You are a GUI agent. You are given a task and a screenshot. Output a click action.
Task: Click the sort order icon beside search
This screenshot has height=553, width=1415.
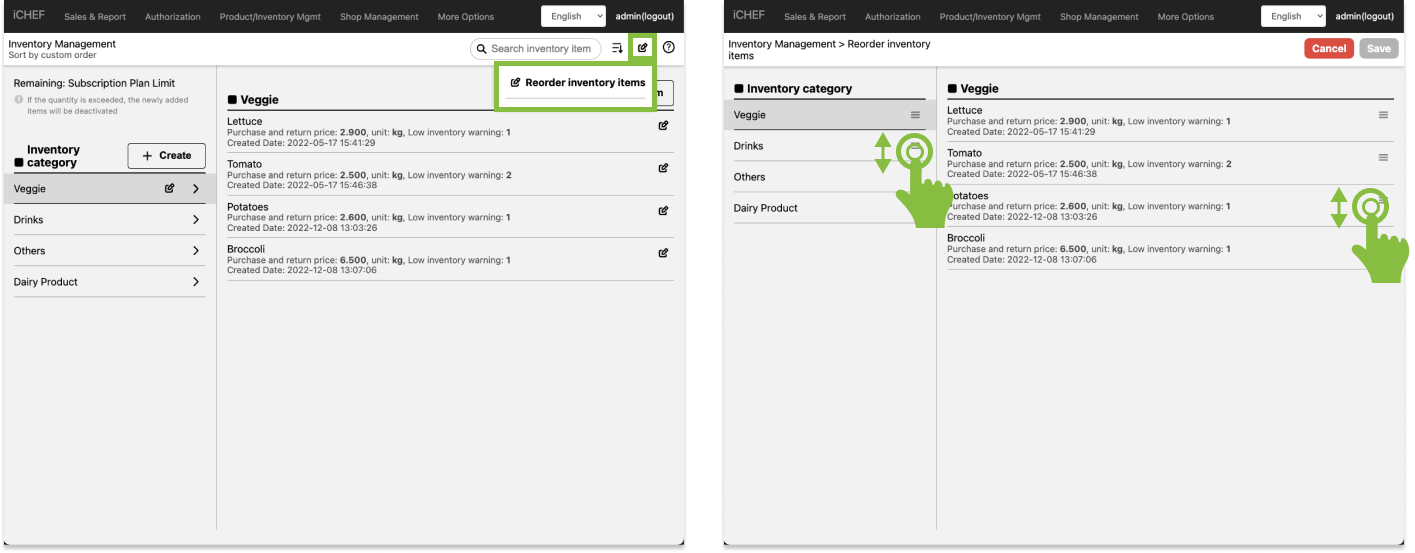pos(617,48)
